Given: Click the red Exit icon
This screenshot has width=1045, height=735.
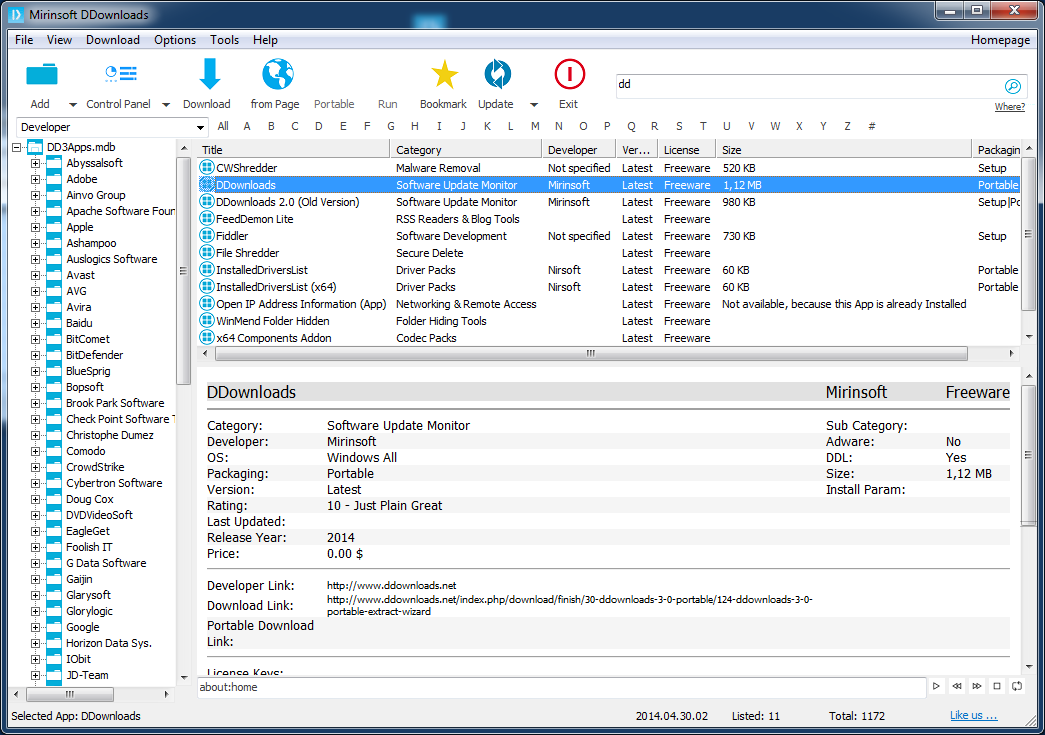Looking at the screenshot, I should coord(569,74).
